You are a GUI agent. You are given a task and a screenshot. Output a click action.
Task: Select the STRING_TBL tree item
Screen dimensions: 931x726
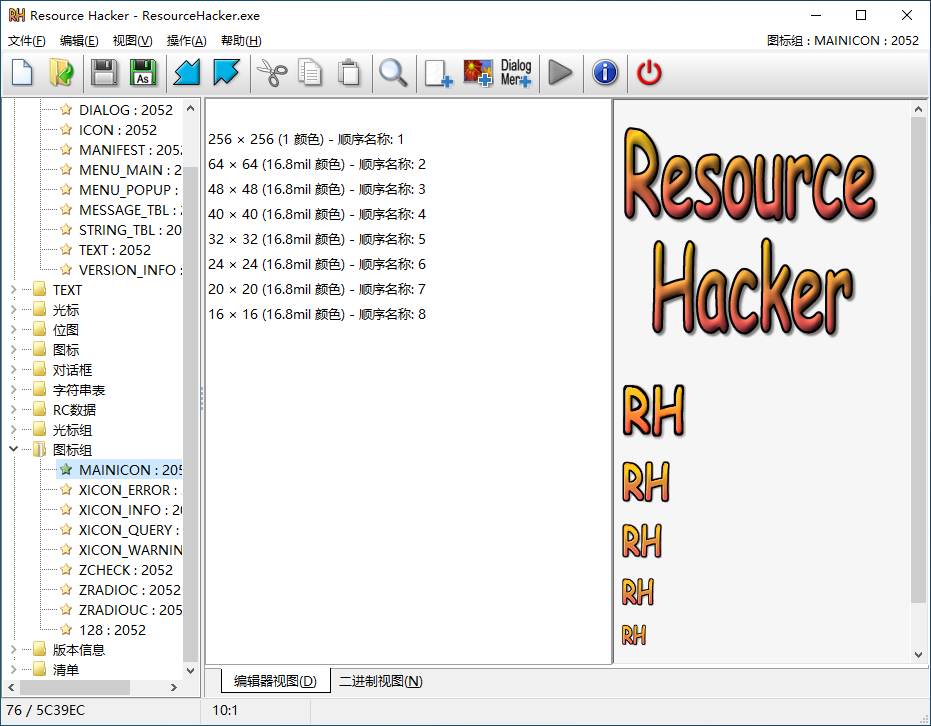[121, 230]
